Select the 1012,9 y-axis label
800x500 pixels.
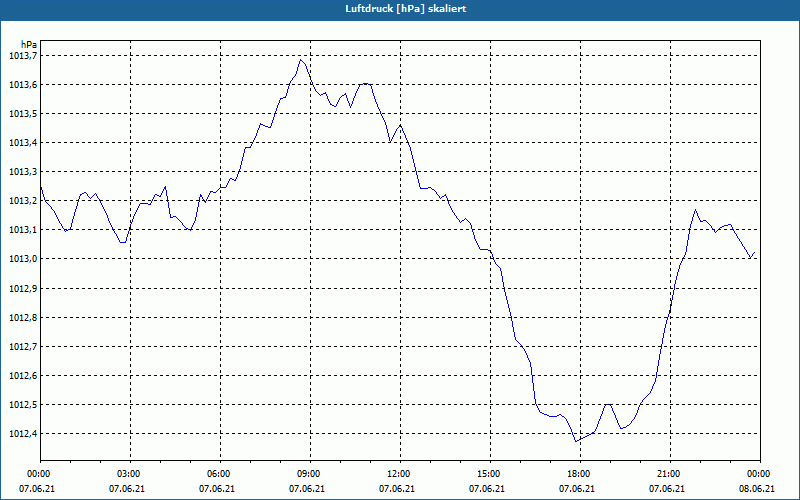tap(23, 288)
